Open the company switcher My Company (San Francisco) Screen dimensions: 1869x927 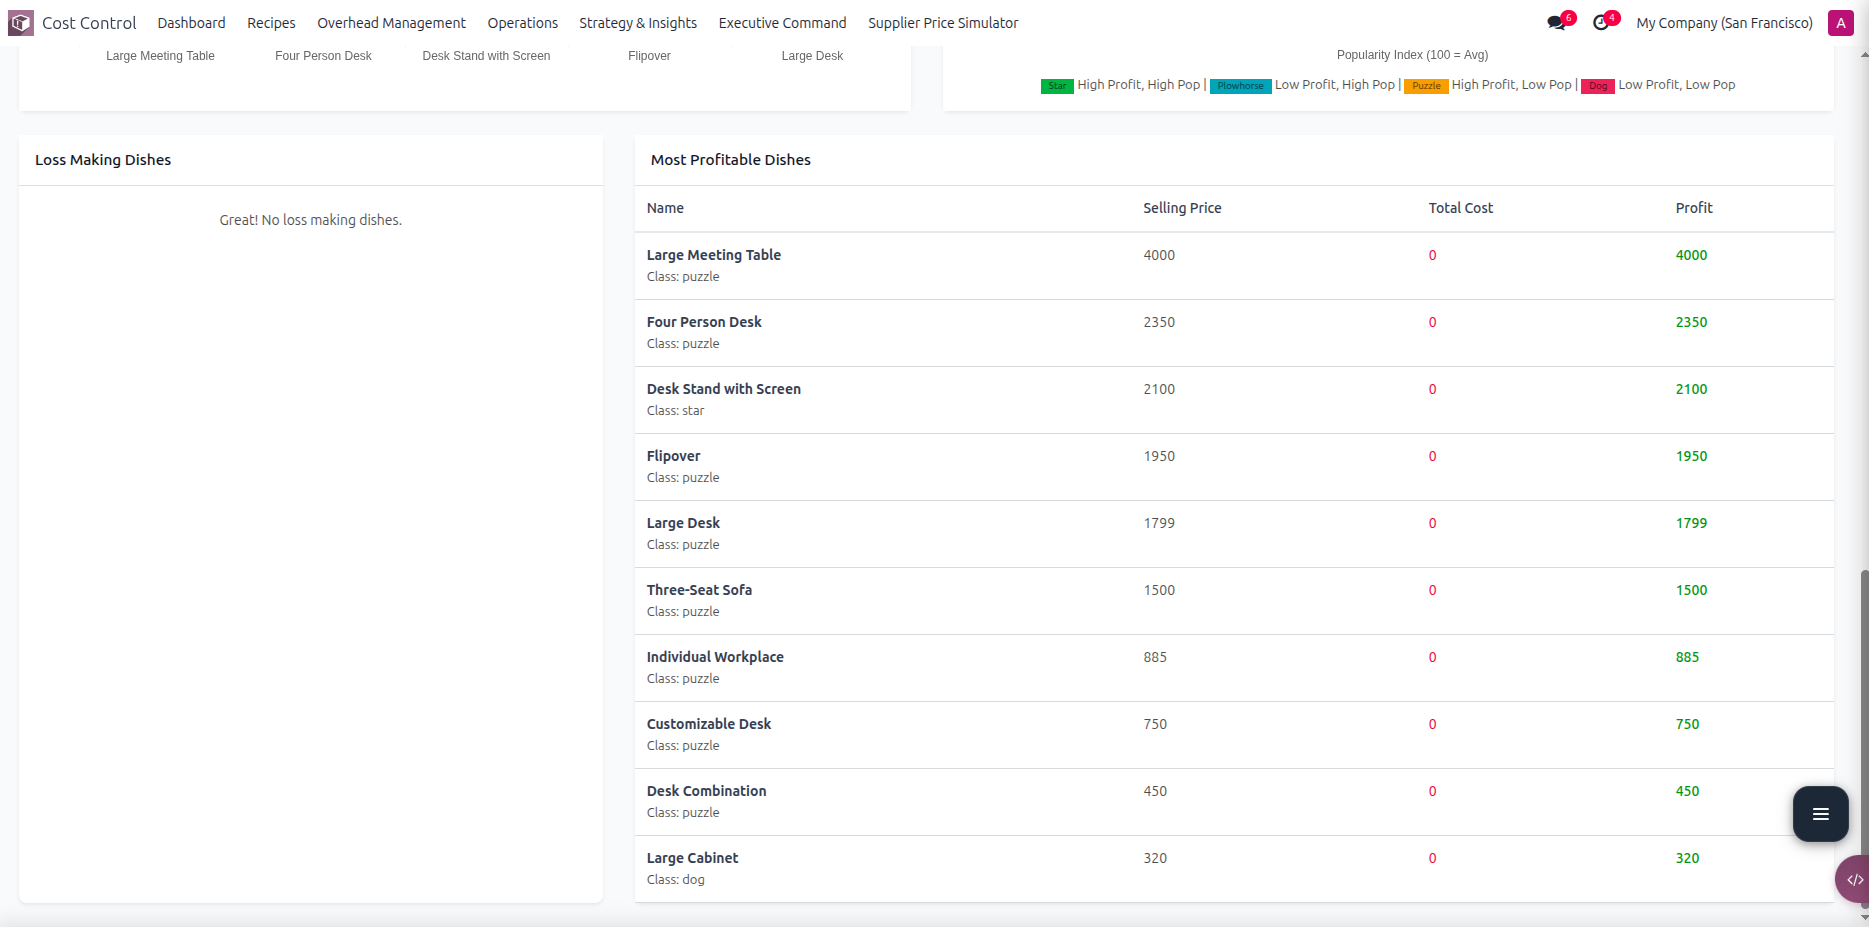point(1724,23)
